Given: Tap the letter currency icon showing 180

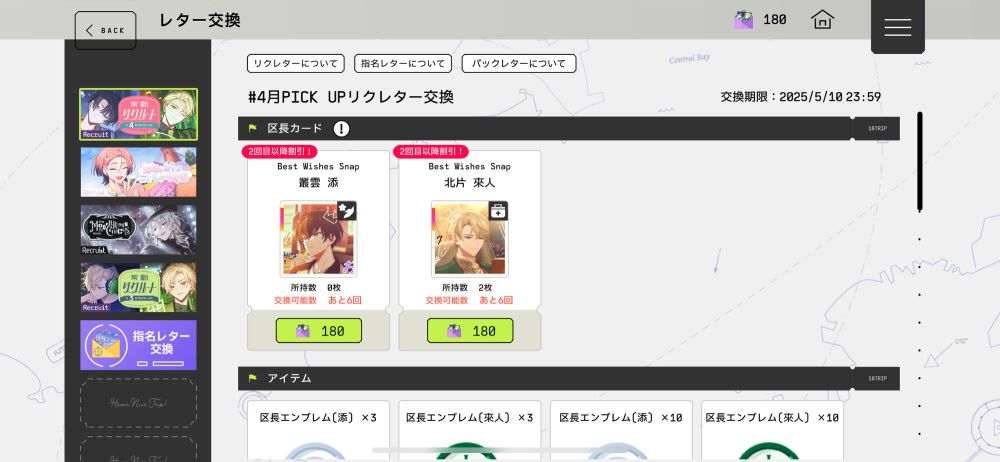Looking at the screenshot, I should (x=743, y=20).
